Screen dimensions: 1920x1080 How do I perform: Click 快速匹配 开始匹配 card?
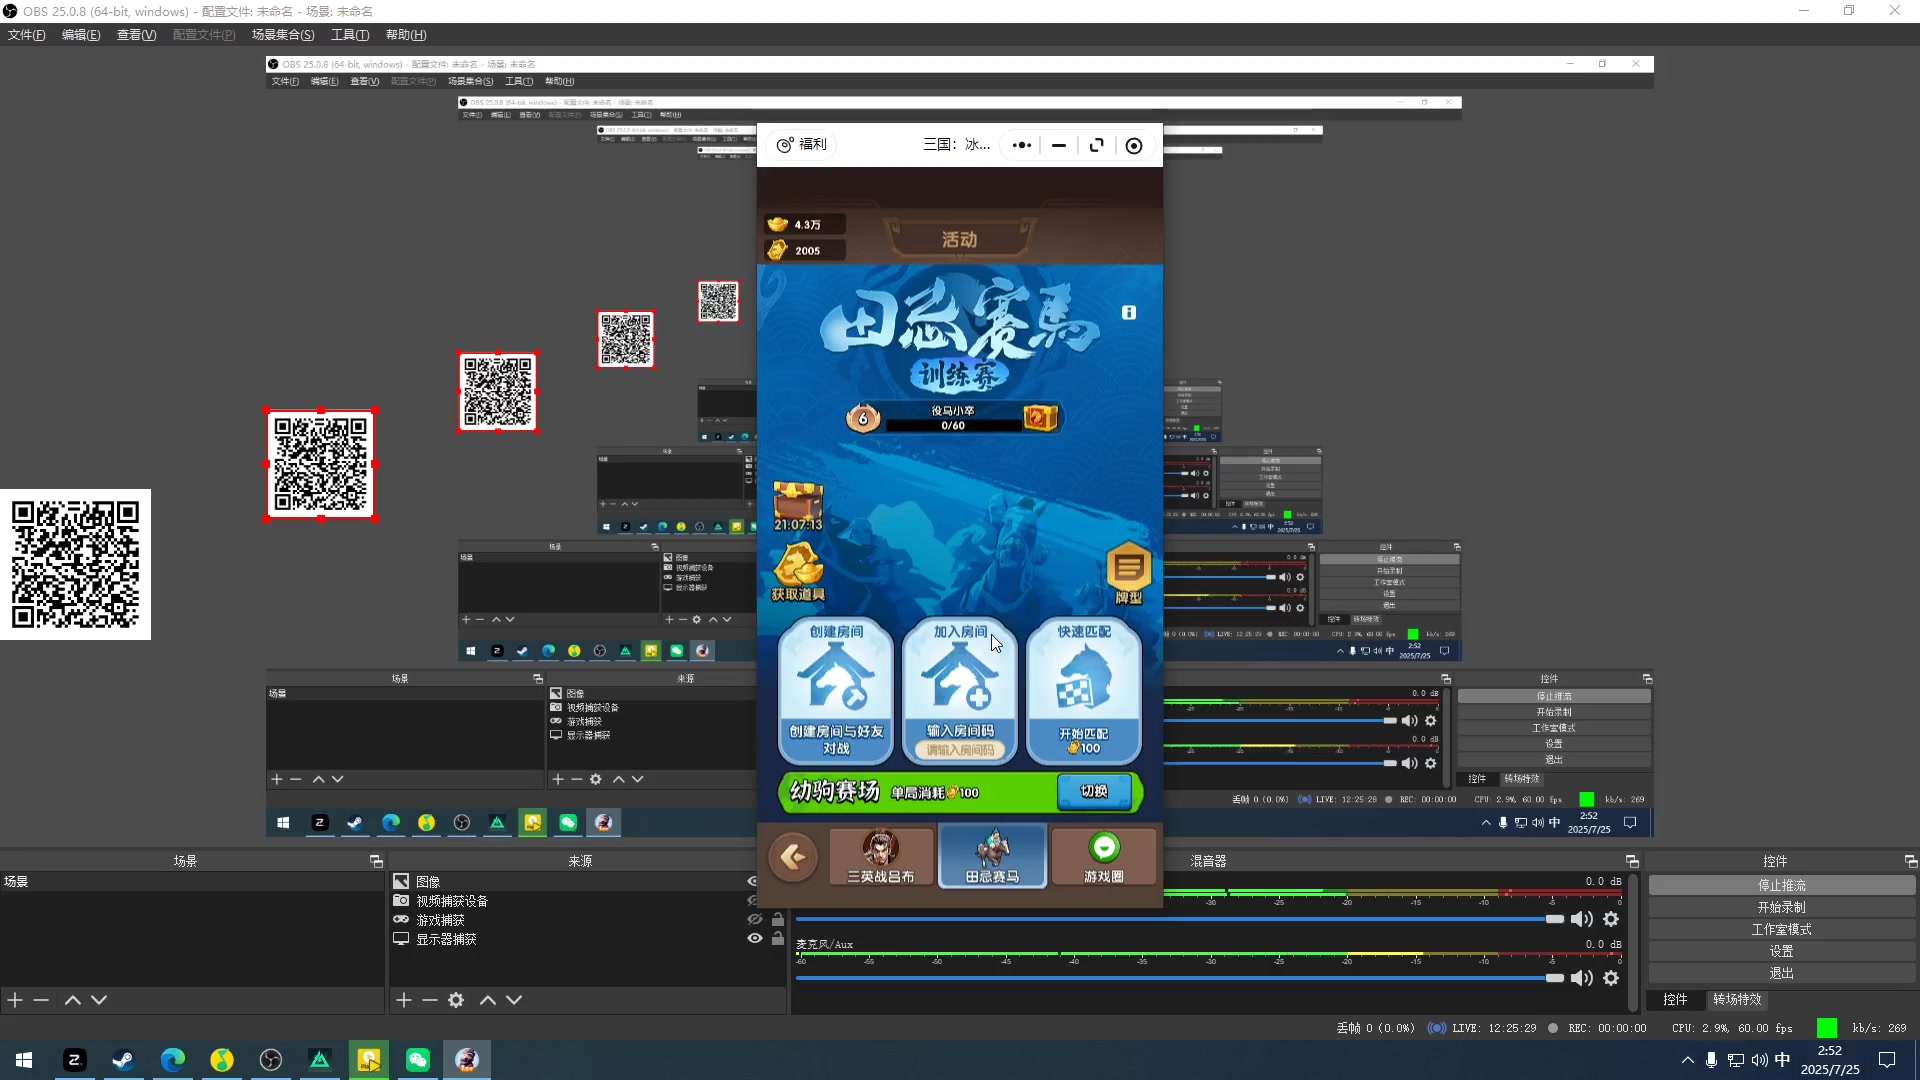point(1084,691)
